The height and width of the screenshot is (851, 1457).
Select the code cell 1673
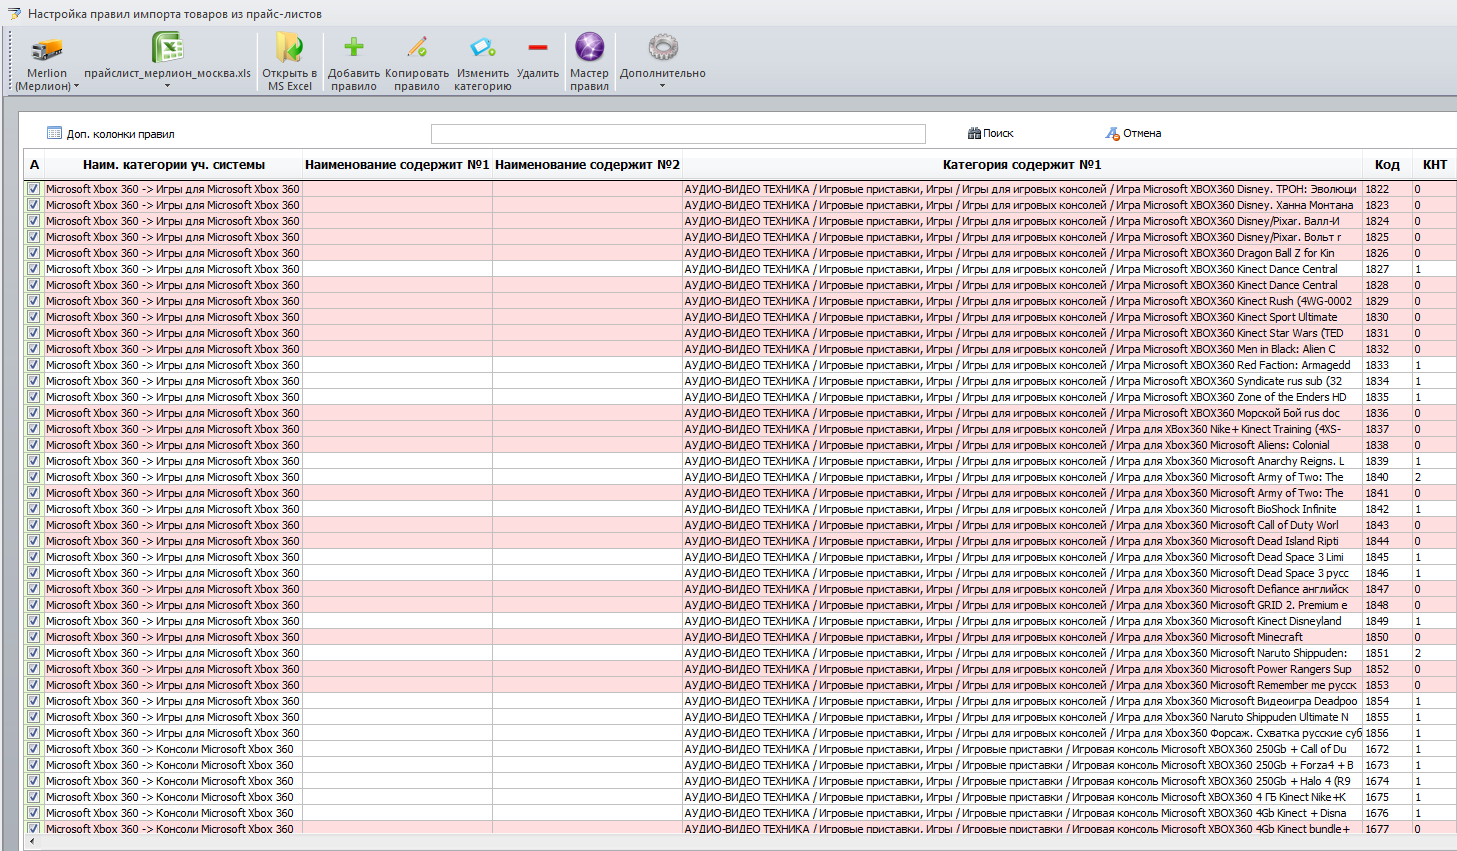1387,765
